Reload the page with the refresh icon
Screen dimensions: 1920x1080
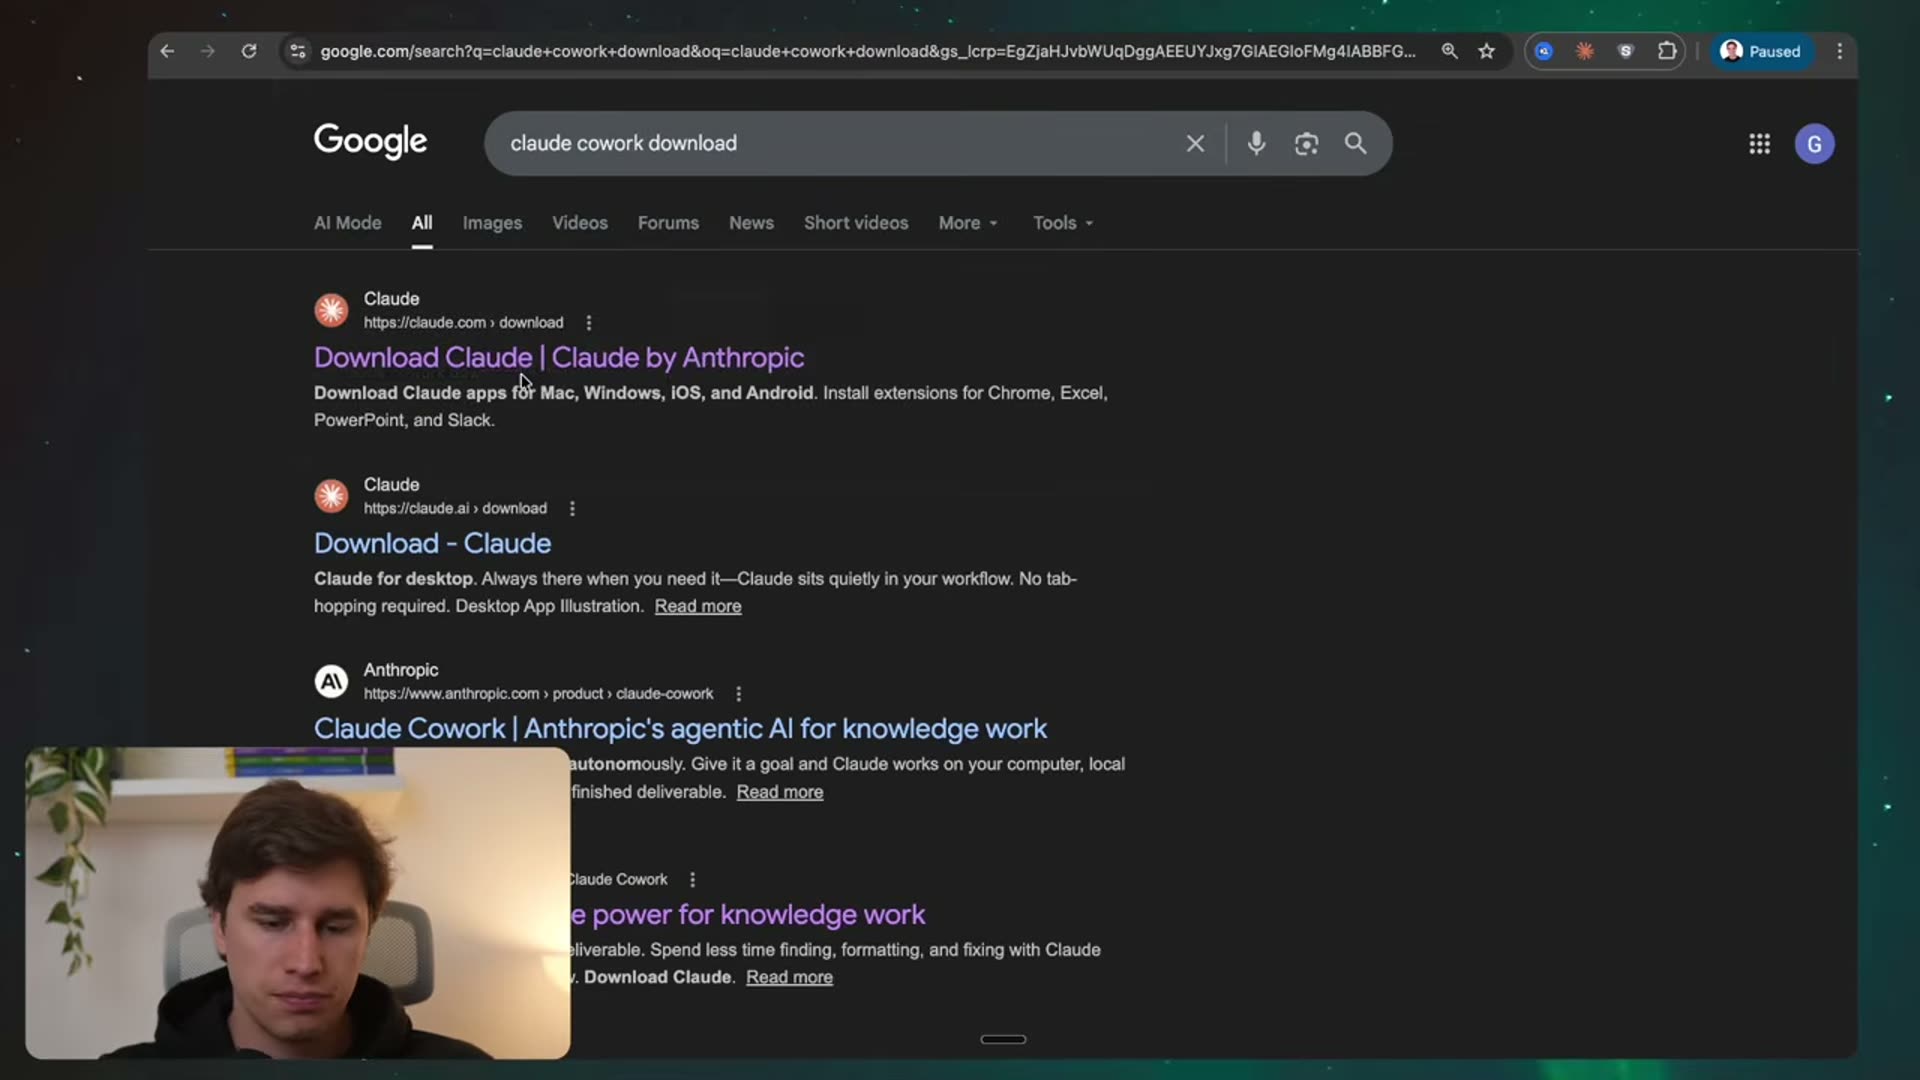249,51
